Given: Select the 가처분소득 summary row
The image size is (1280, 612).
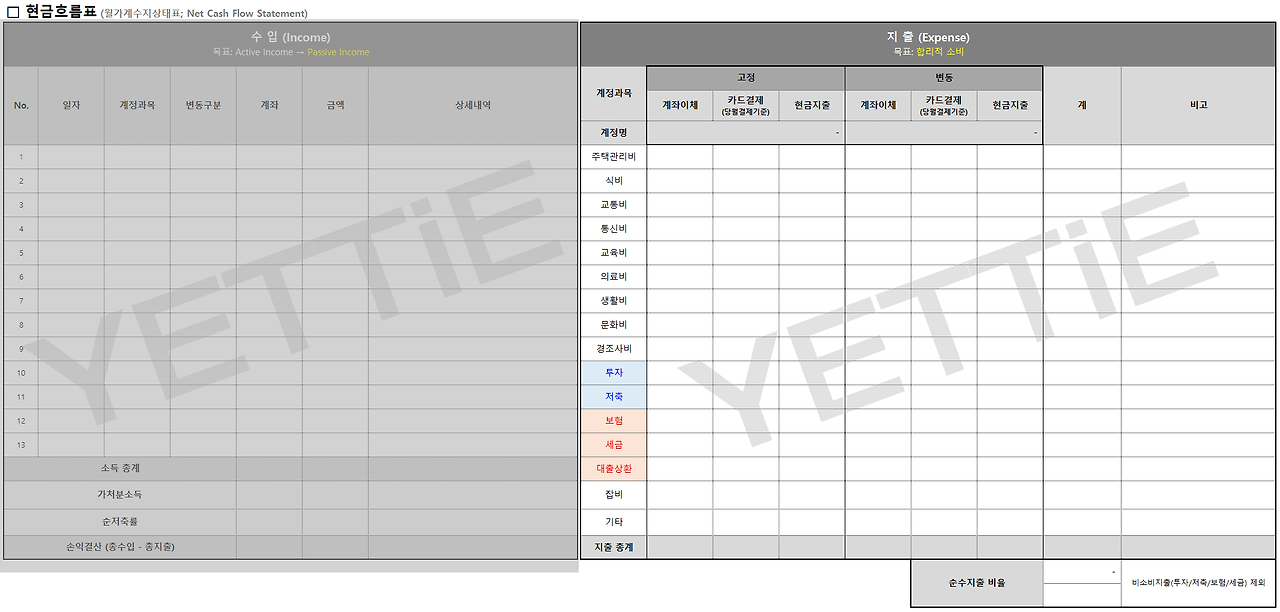Looking at the screenshot, I should [120, 494].
